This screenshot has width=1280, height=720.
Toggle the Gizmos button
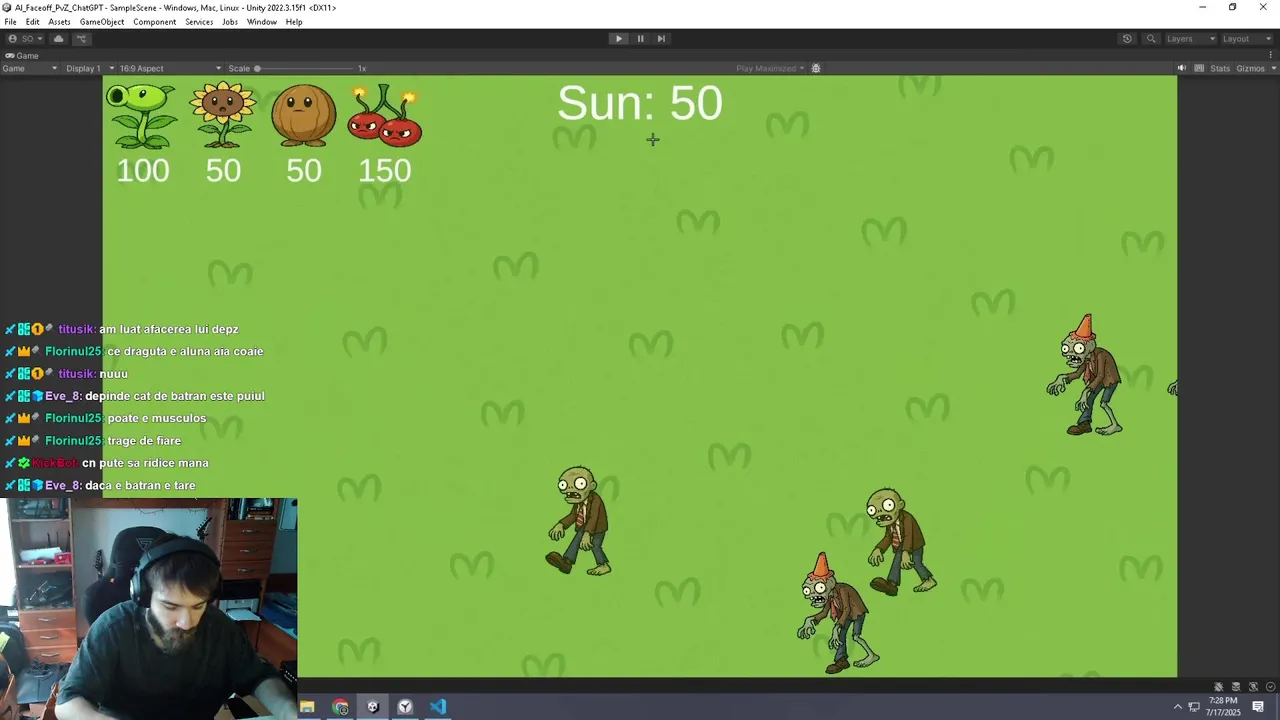pos(1250,68)
